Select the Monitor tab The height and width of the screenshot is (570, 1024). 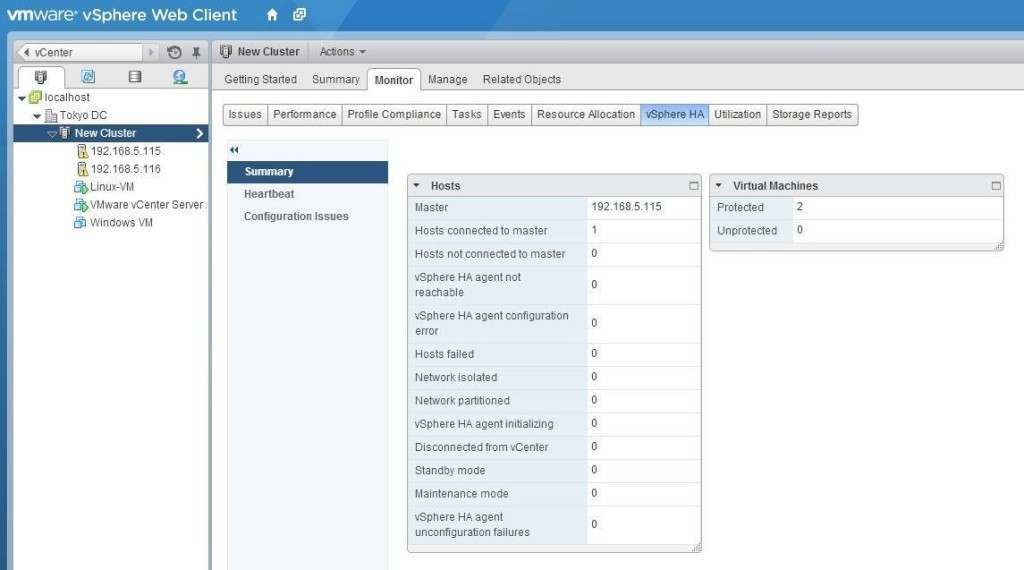(394, 80)
